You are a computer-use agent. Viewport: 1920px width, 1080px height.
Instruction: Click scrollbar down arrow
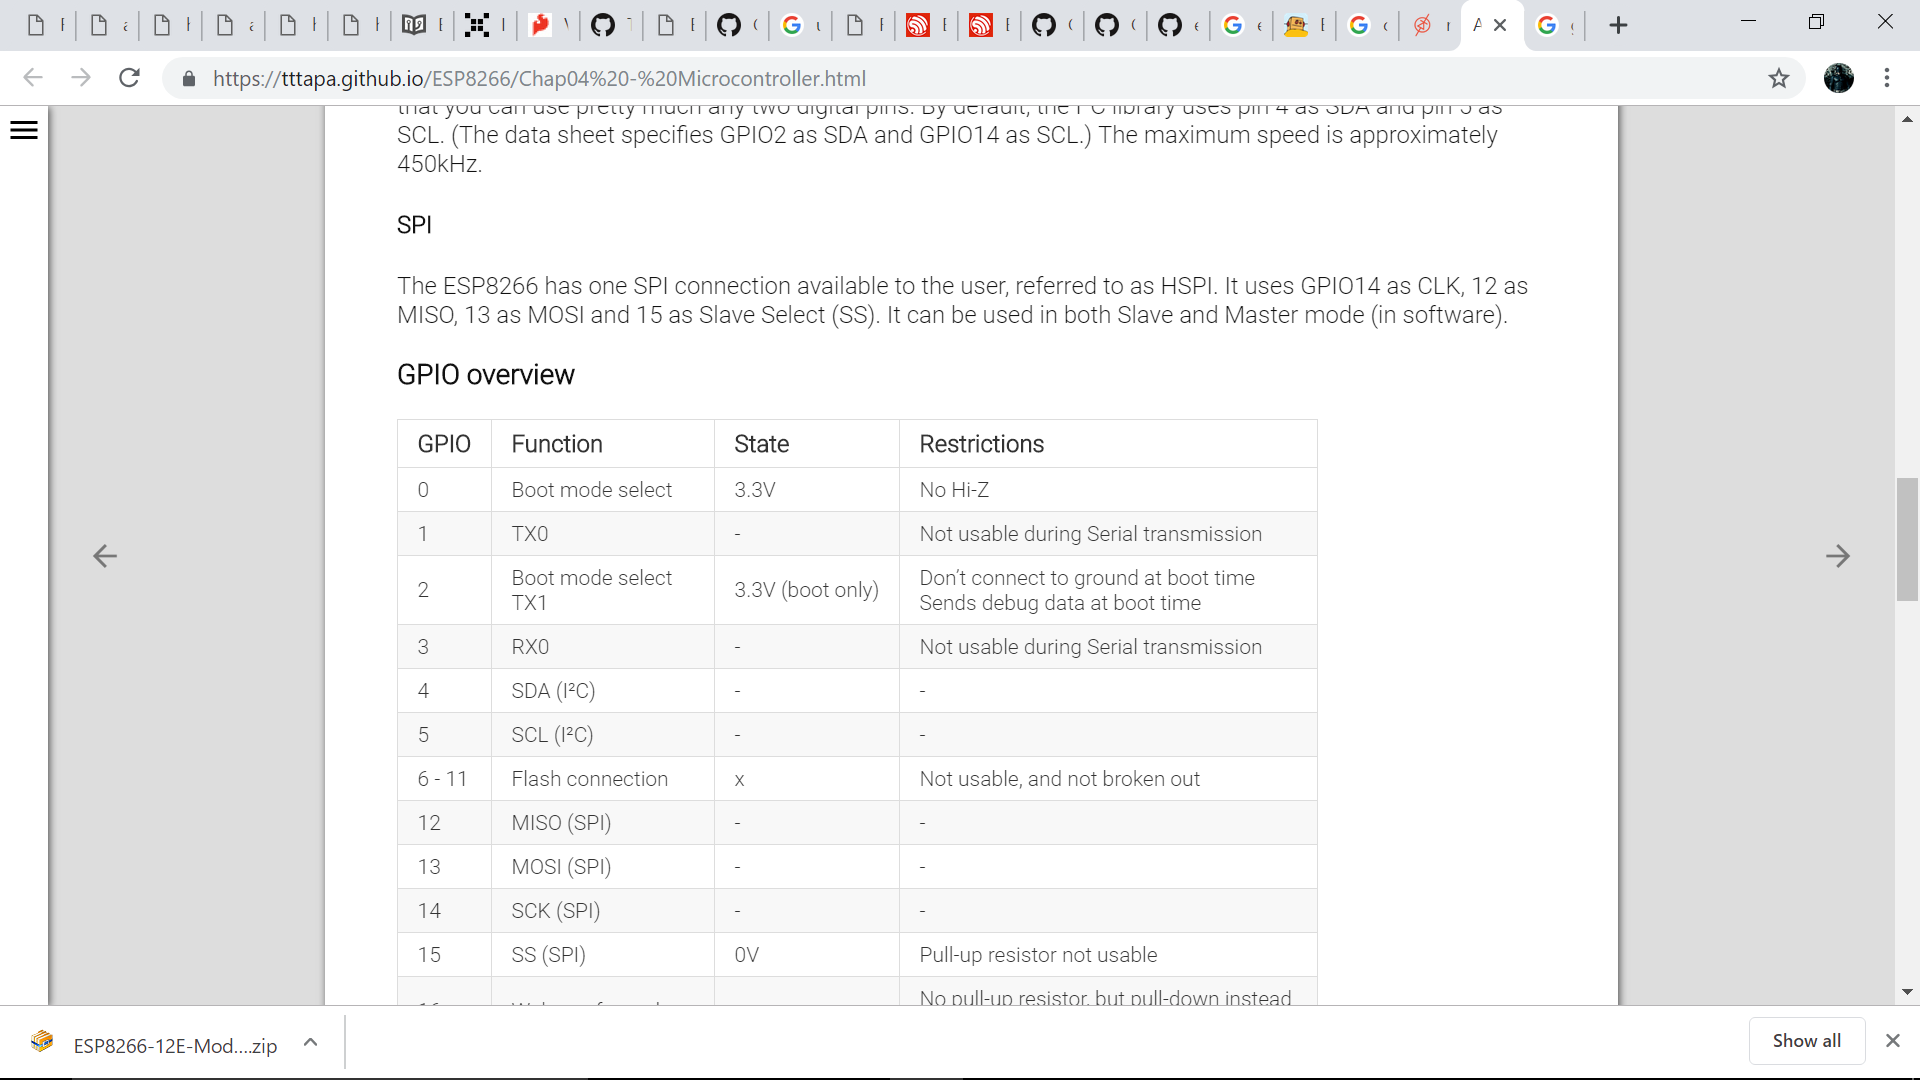click(1907, 992)
